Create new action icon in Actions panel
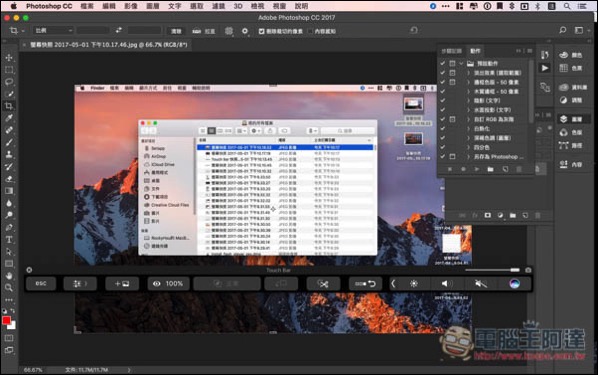598x375 pixels. point(505,169)
